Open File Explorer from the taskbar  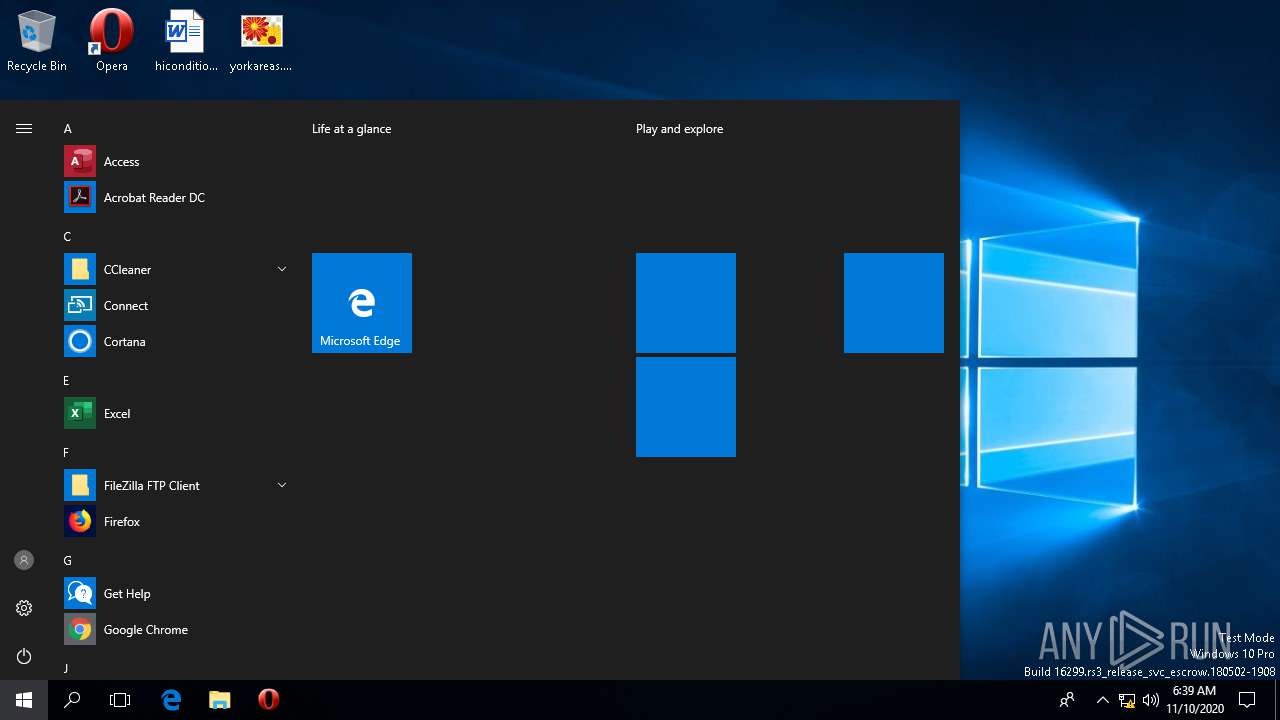point(220,700)
